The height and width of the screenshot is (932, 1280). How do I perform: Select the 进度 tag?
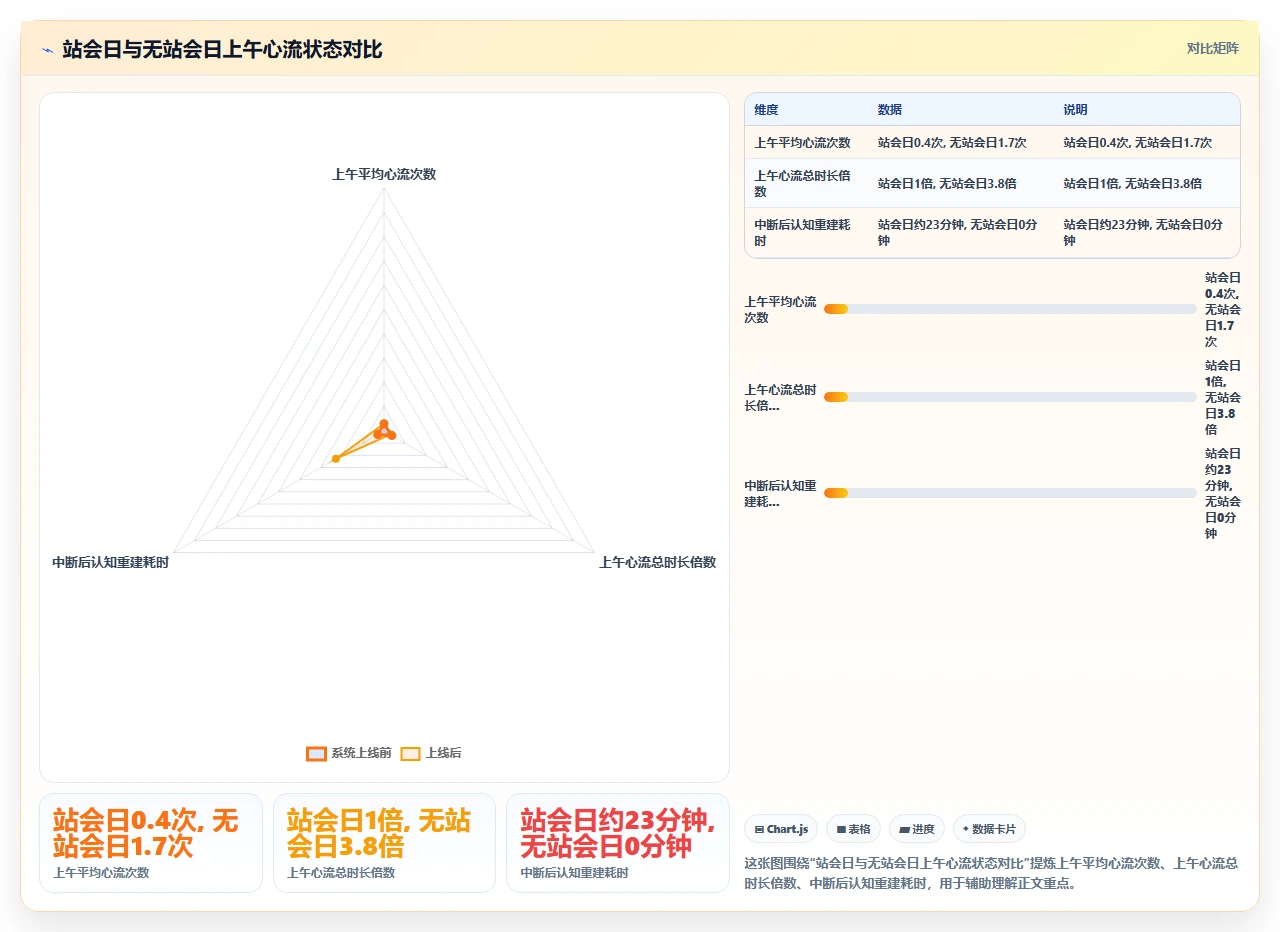pyautogui.click(x=916, y=829)
